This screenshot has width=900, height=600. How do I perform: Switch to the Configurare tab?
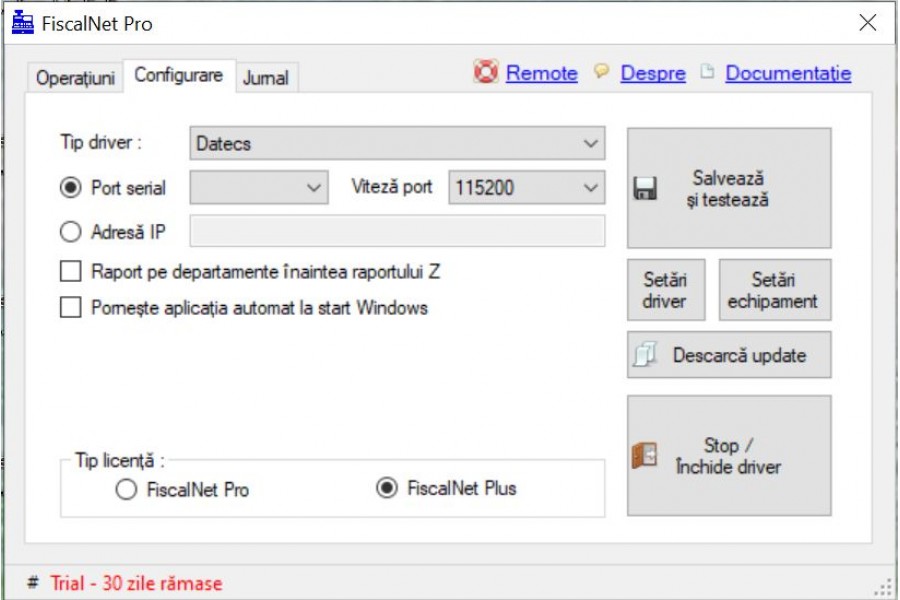click(x=179, y=75)
